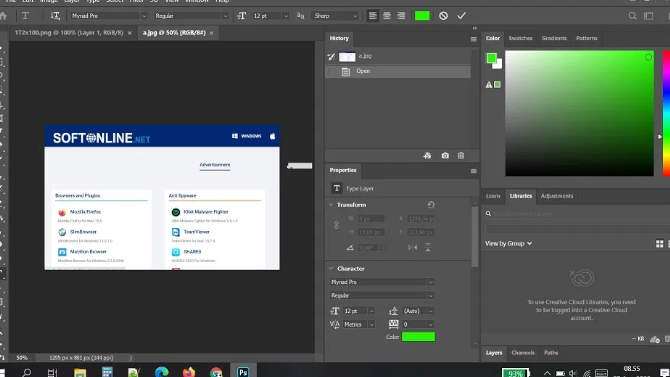Open the Gradients tab
Image resolution: width=670 pixels, height=377 pixels.
(554, 38)
